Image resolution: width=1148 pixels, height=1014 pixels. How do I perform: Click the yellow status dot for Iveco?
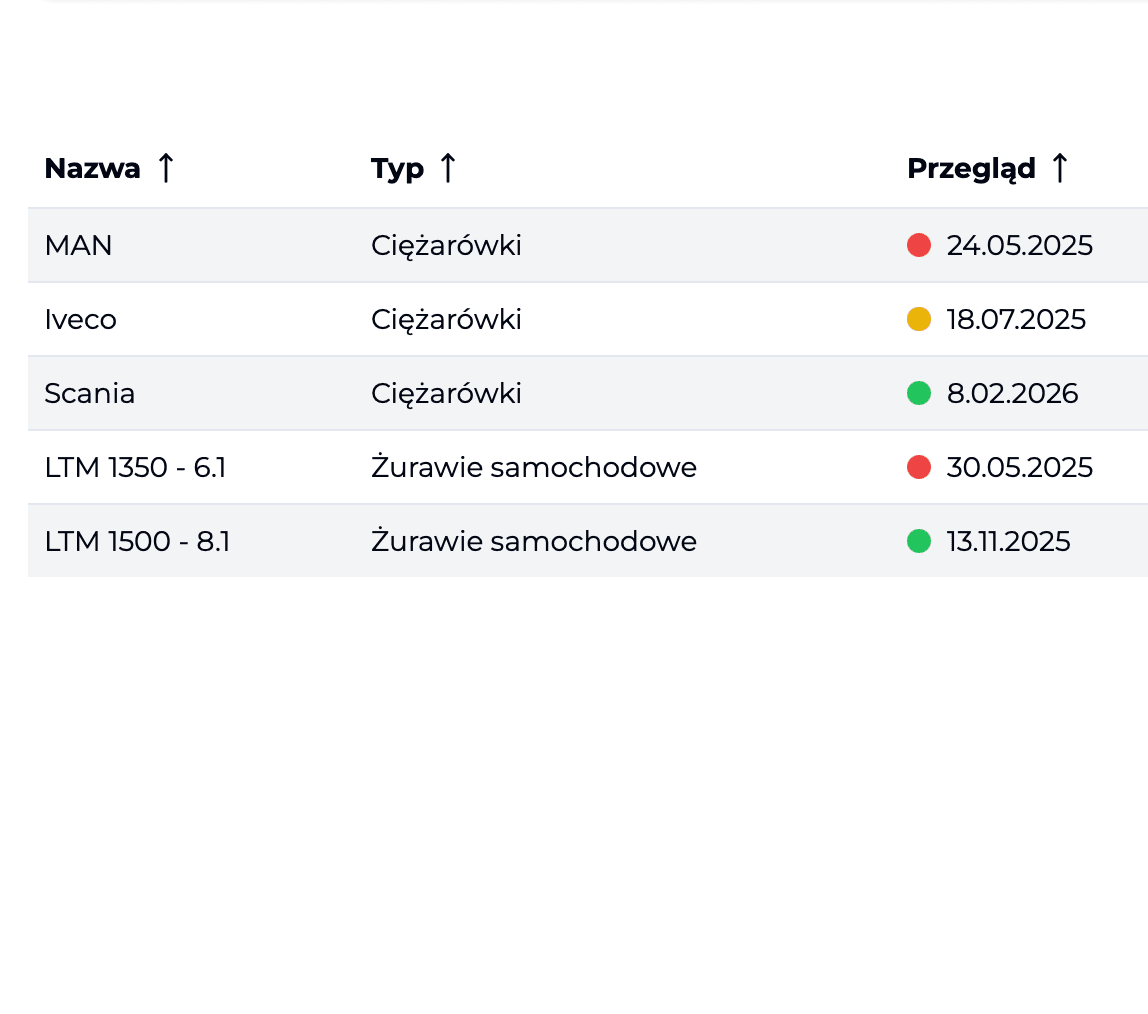point(919,318)
